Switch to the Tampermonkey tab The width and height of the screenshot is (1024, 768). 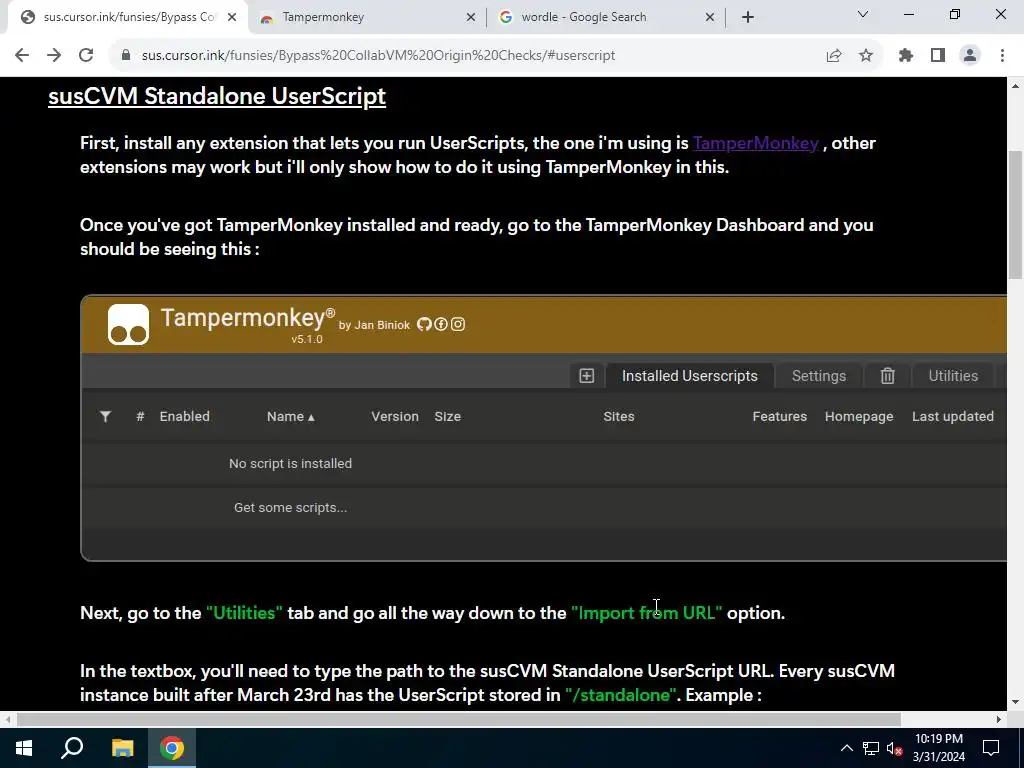click(x=366, y=17)
